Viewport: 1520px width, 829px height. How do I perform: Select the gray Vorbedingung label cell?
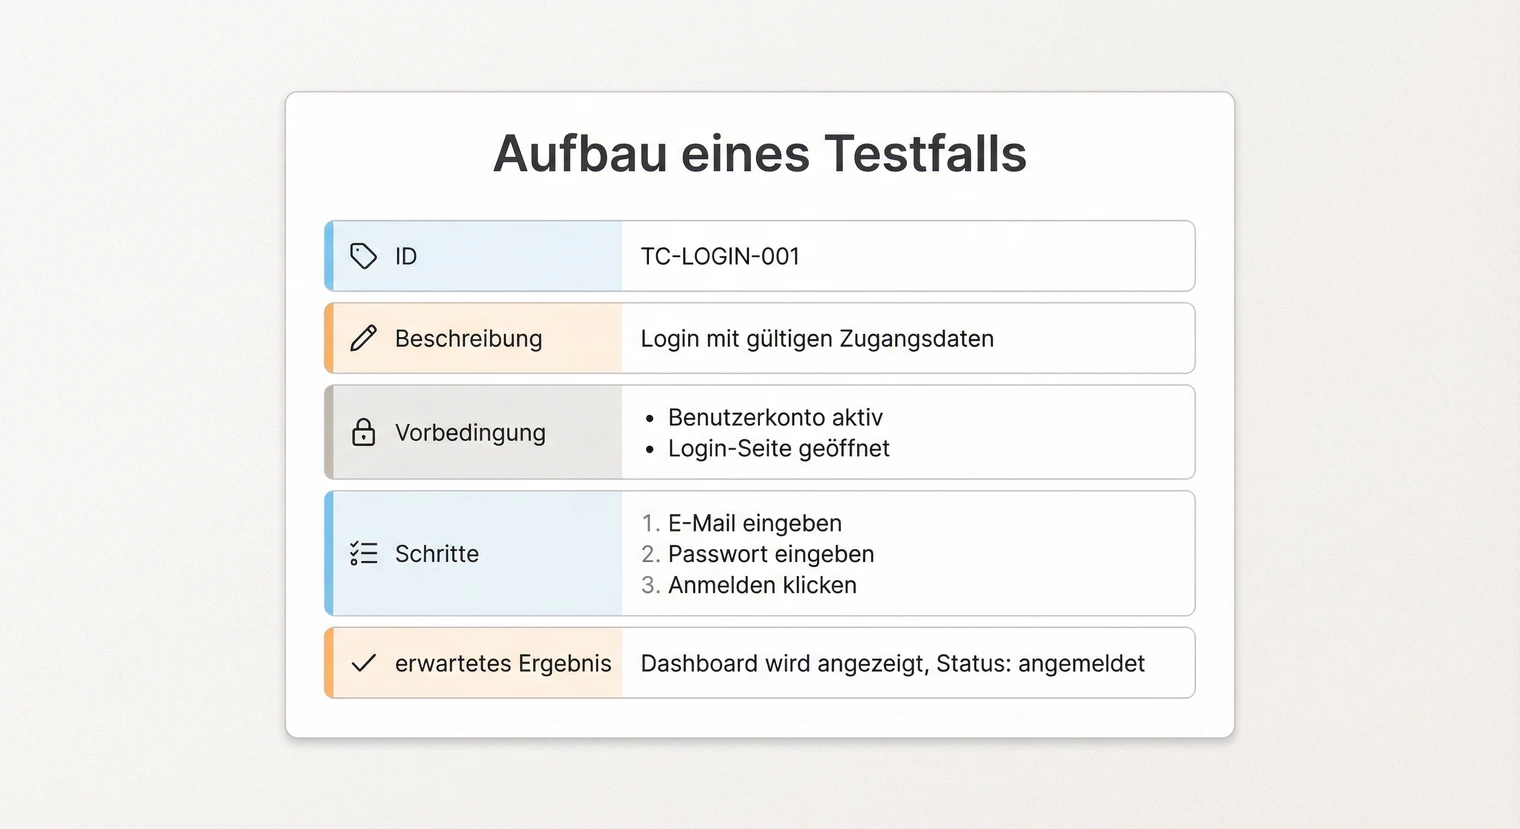click(x=470, y=432)
